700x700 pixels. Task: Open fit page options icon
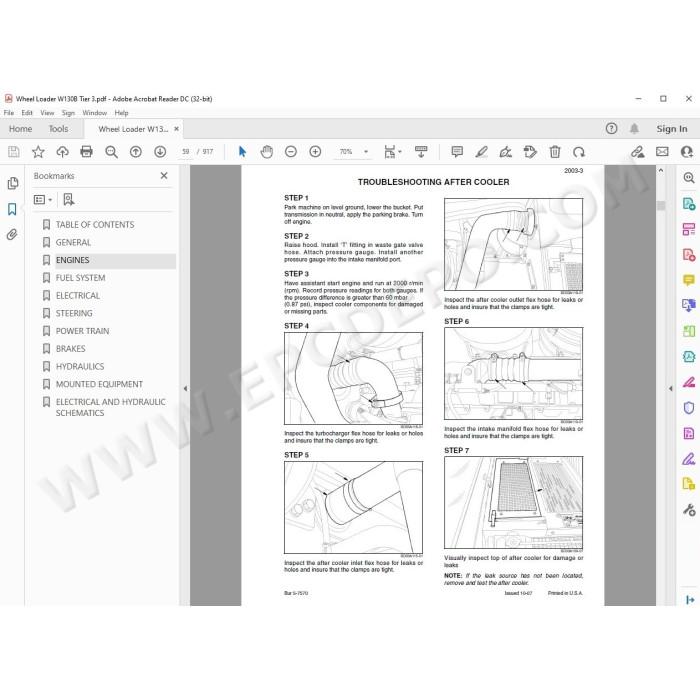[392, 152]
